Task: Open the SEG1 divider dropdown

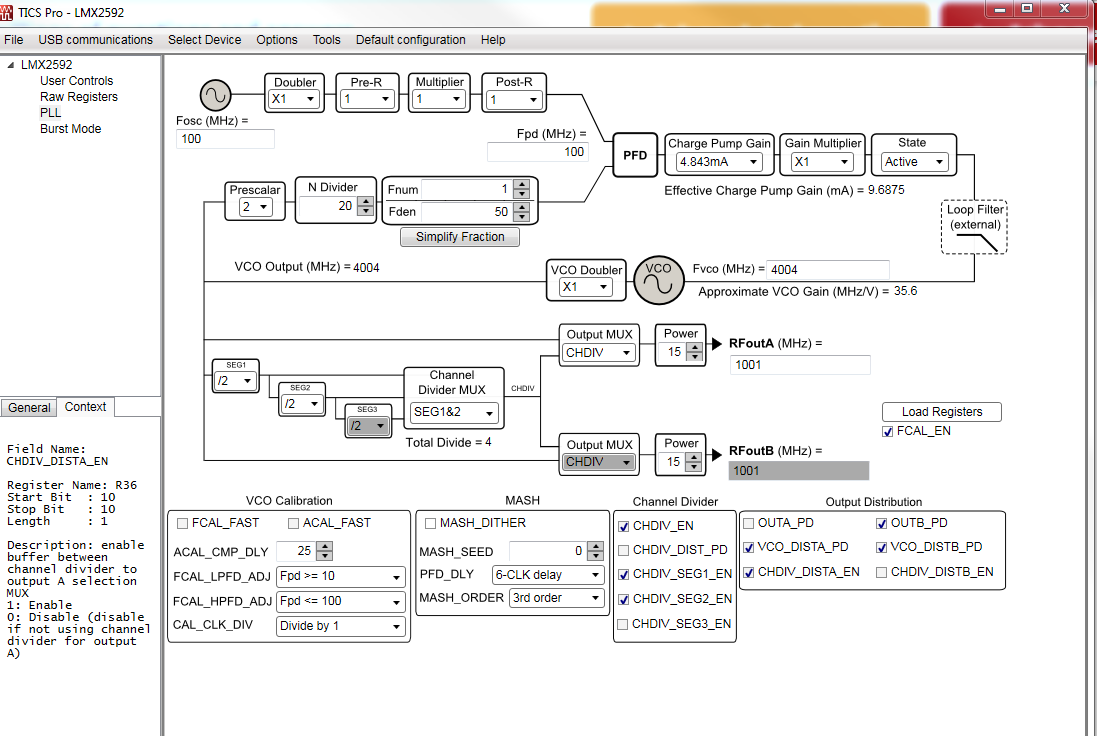Action: (x=235, y=381)
